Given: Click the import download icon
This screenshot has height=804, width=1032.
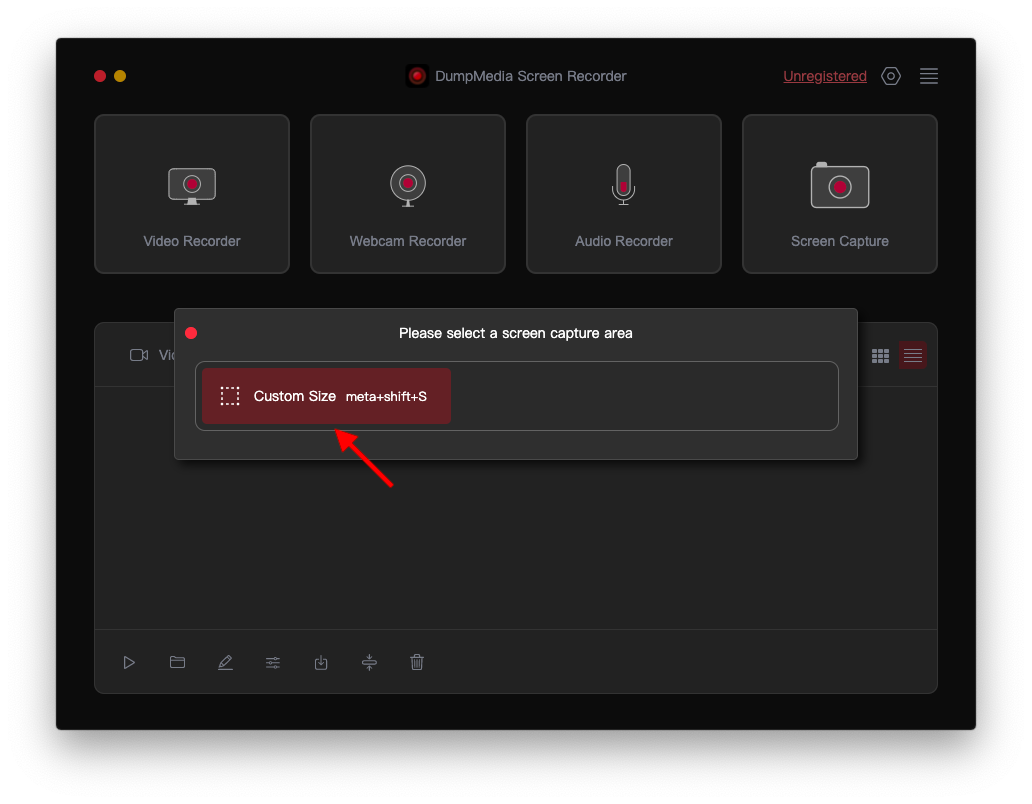Looking at the screenshot, I should point(321,663).
